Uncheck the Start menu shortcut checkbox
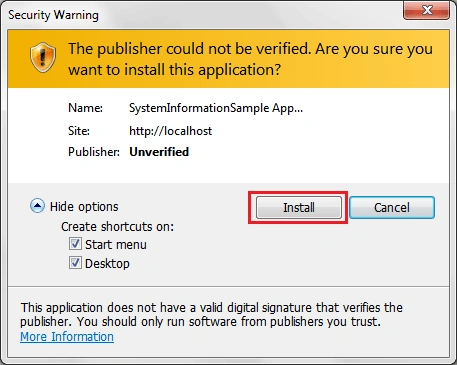Image resolution: width=457 pixels, height=365 pixels. (75, 244)
